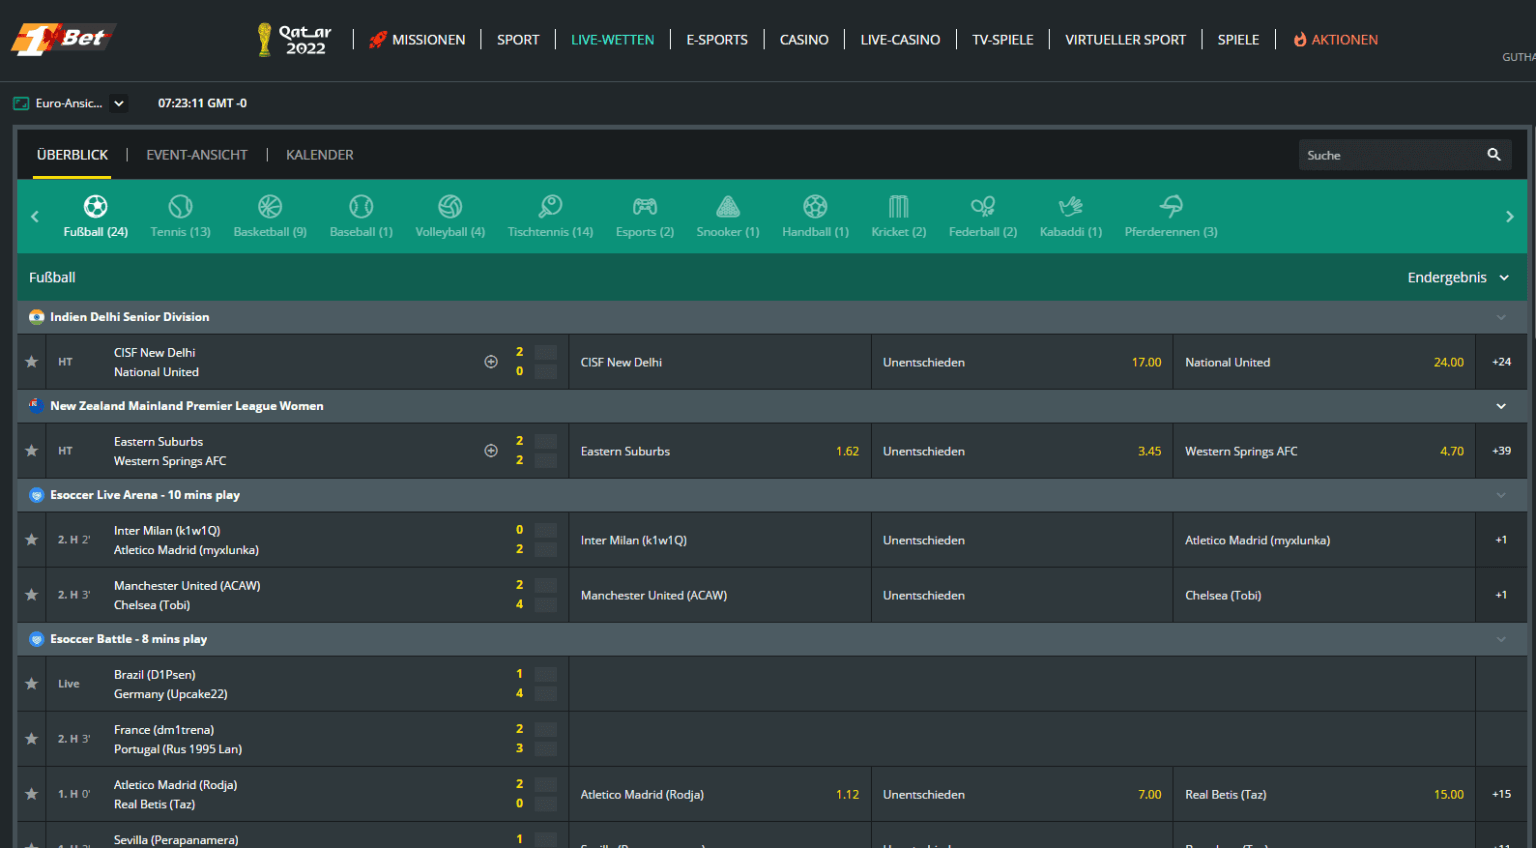Click the Suche search field
Screen dimensions: 1536x848
[x=1390, y=155]
